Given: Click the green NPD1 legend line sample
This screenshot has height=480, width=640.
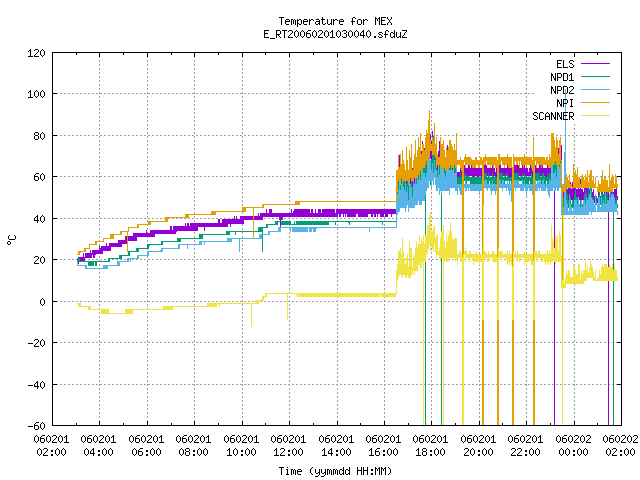Looking at the screenshot, I should 595,77.
